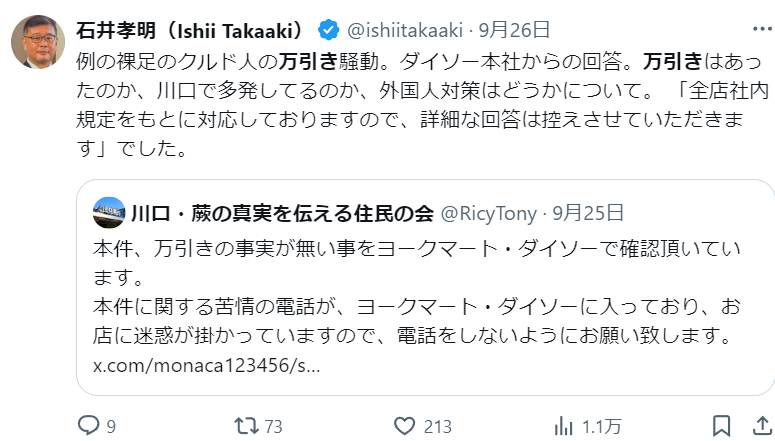Repost using the retweet arrows icon
The height and width of the screenshot is (441, 775).
coord(244,427)
